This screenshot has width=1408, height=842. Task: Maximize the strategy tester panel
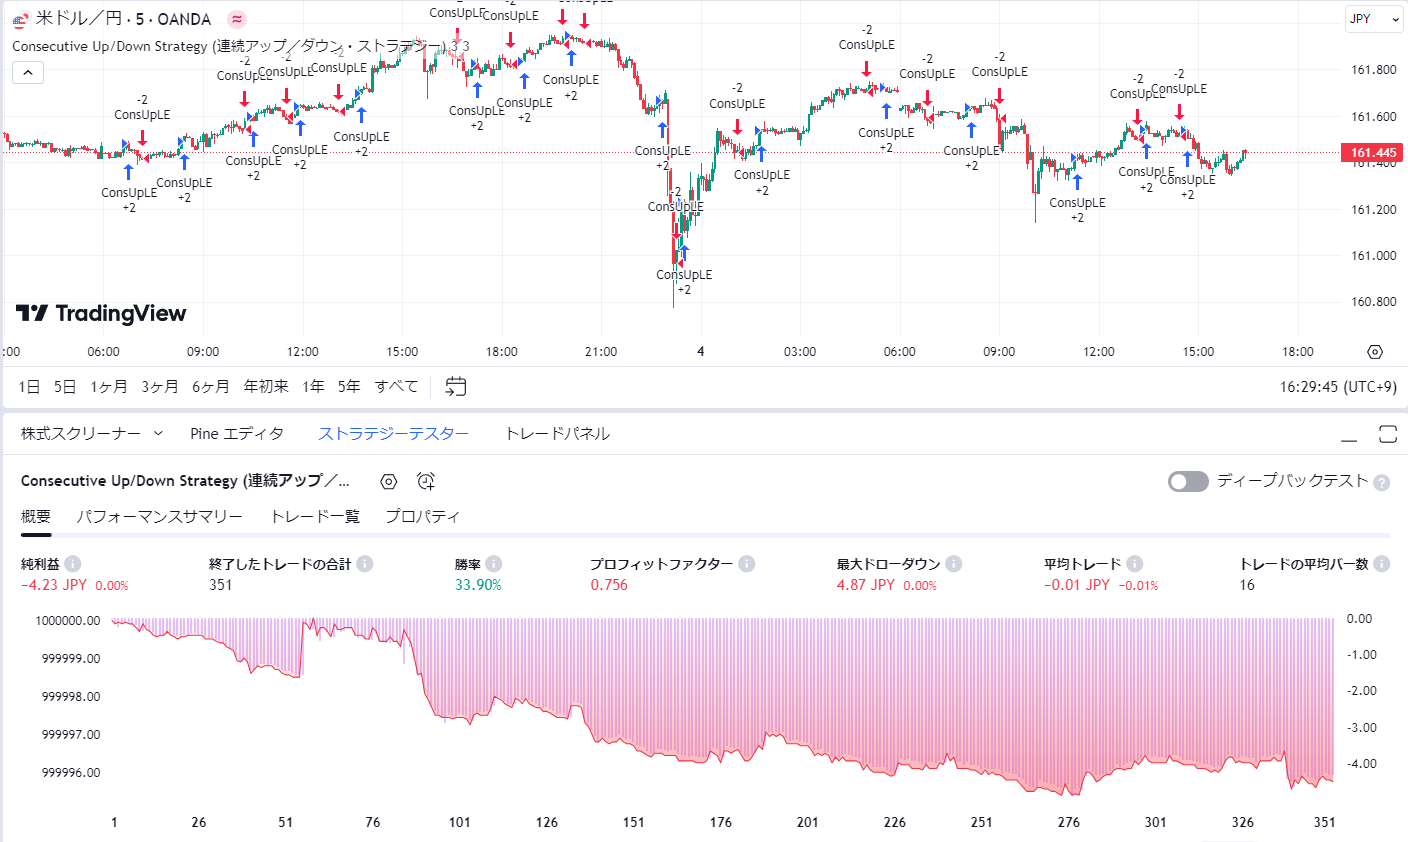[1388, 434]
